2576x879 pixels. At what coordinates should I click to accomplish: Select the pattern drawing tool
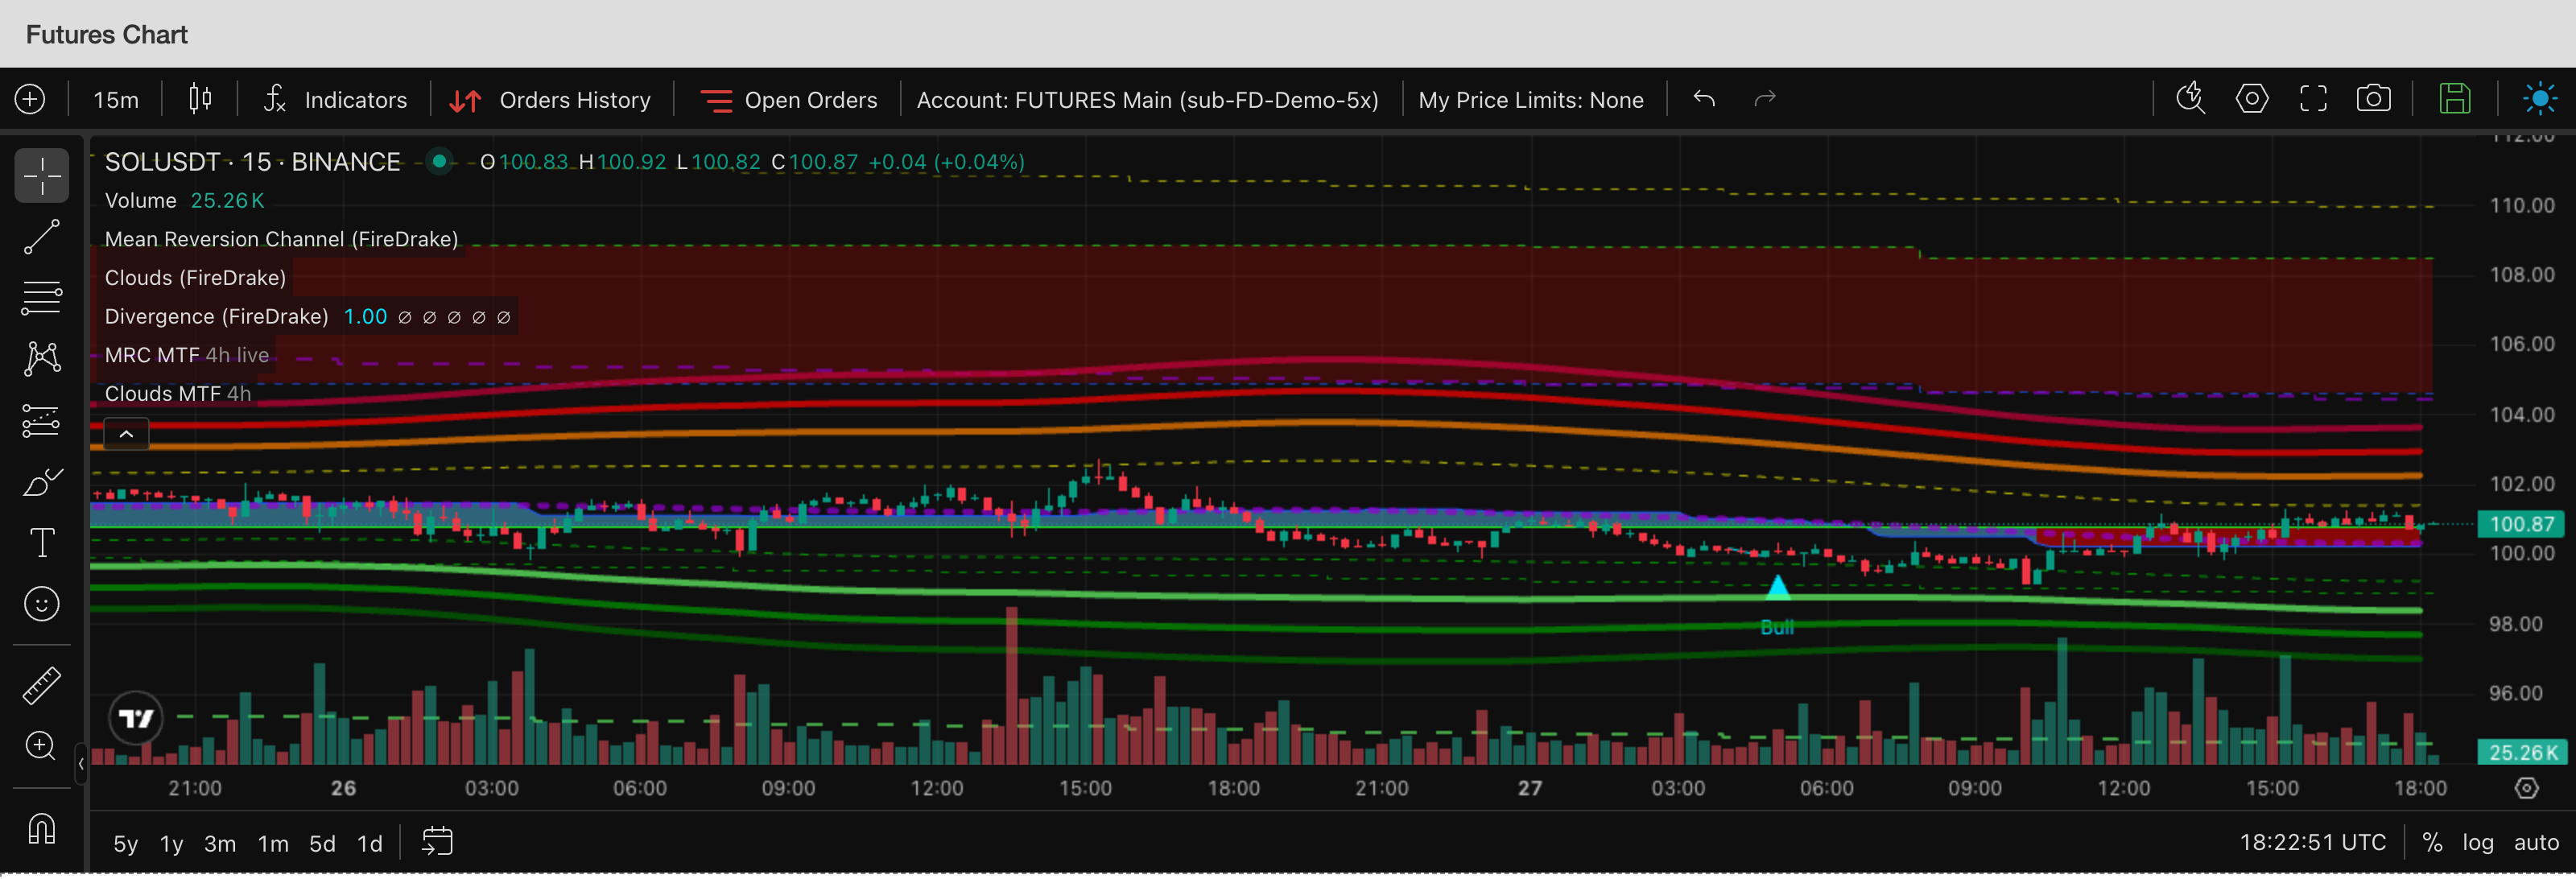tap(42, 358)
